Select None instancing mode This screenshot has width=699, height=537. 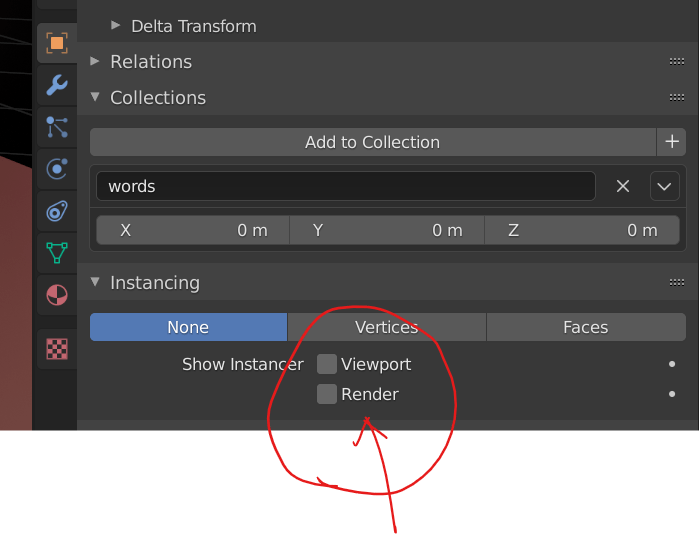coord(188,327)
